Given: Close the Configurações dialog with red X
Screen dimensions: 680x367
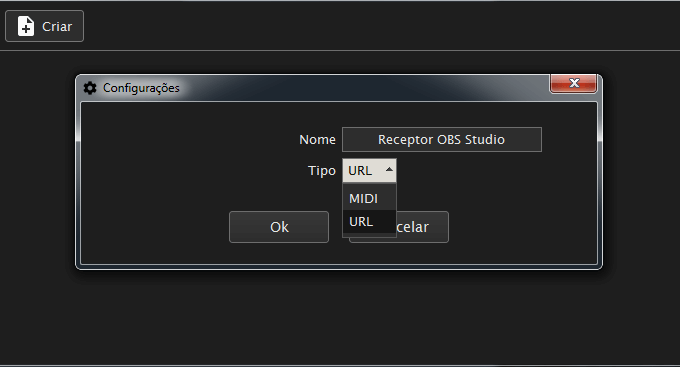Looking at the screenshot, I should (x=573, y=83).
